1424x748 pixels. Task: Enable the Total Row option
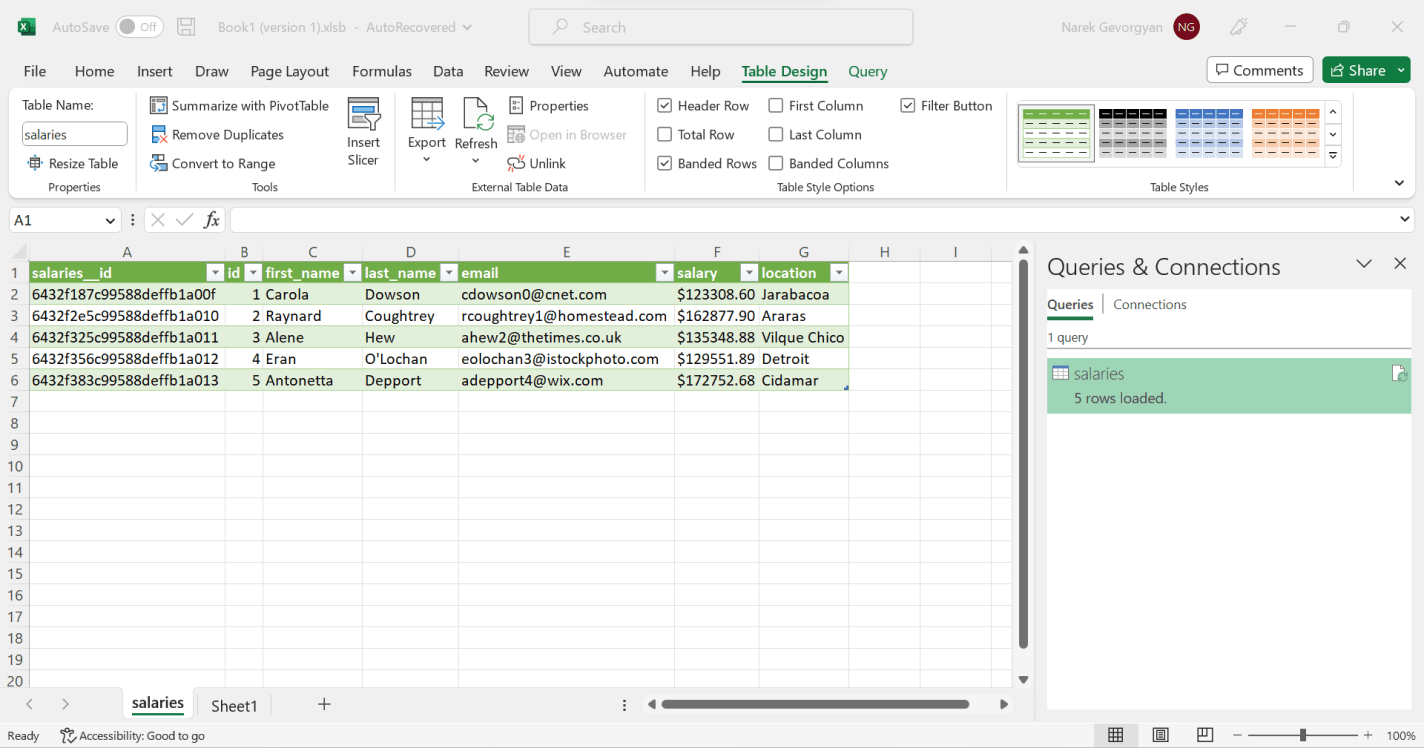coord(665,134)
